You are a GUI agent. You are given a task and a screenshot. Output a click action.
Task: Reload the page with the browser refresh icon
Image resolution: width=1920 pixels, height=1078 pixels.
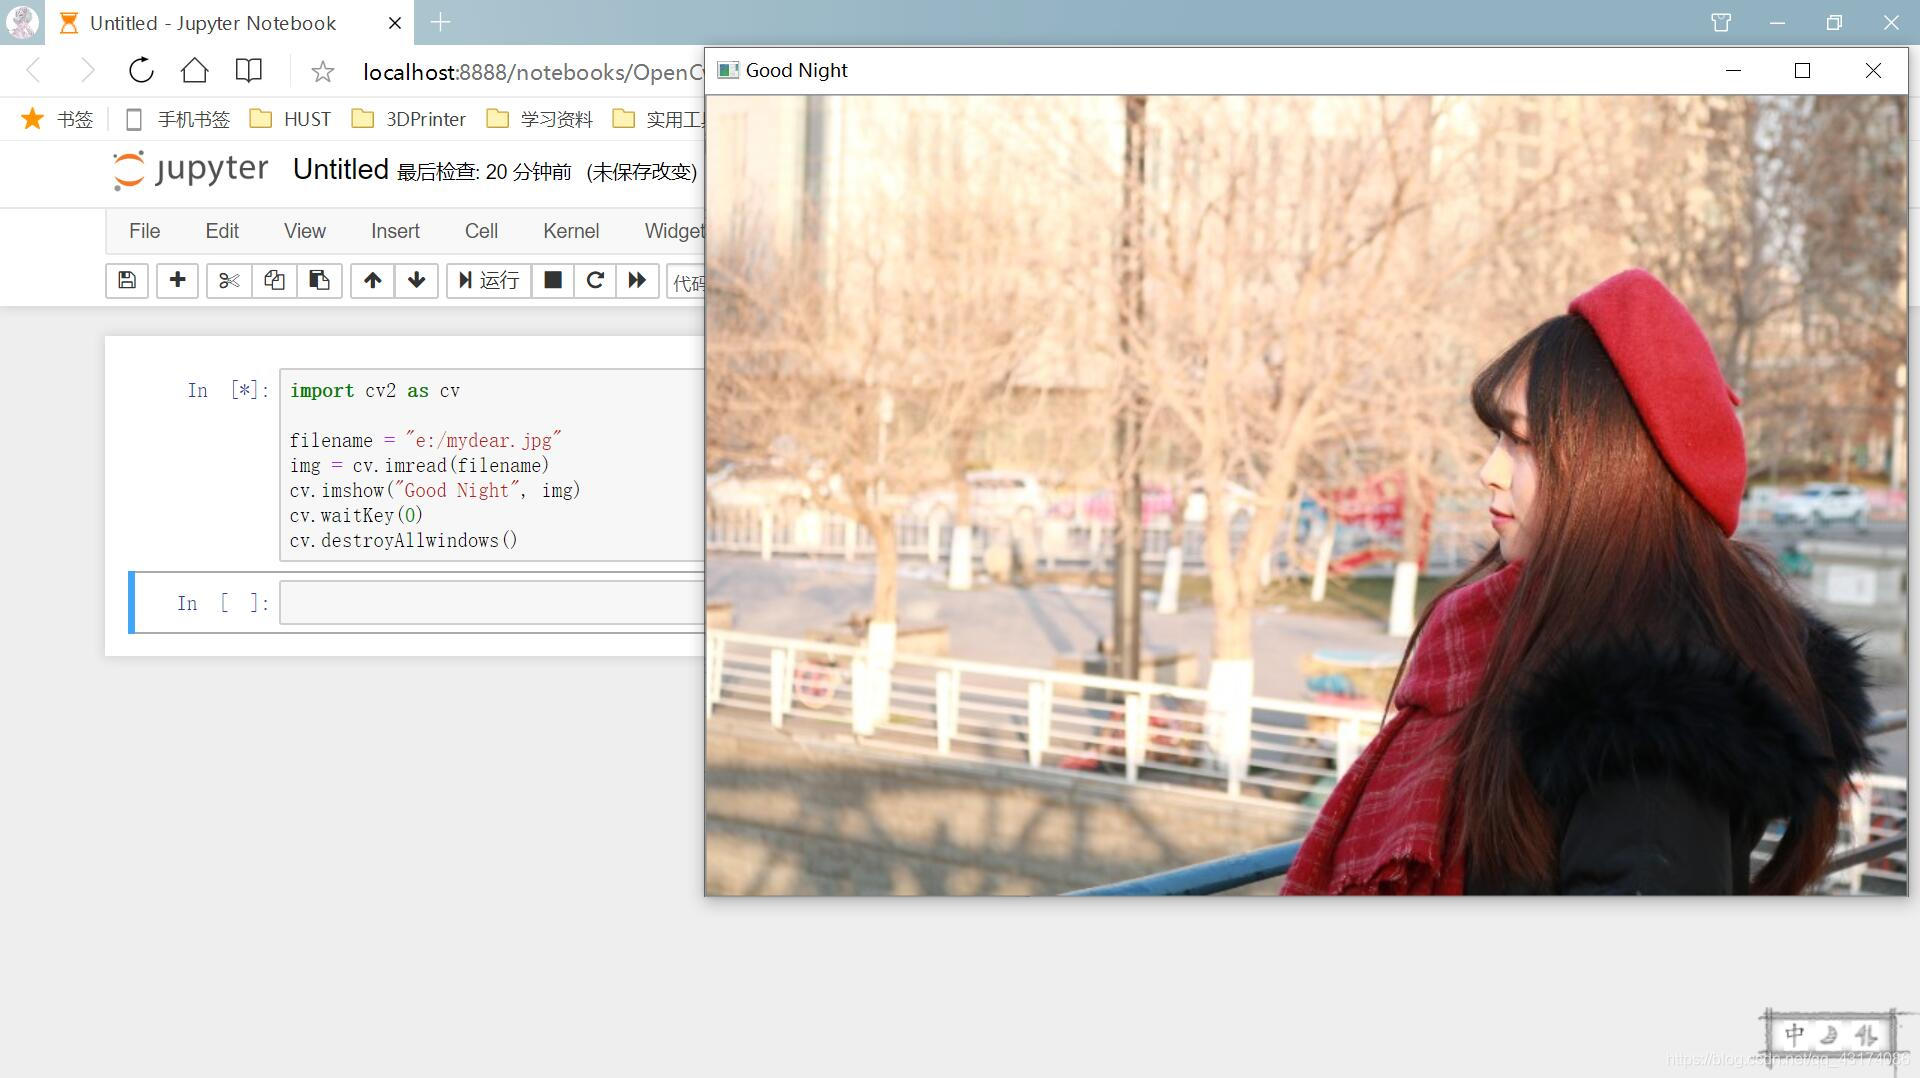(140, 71)
